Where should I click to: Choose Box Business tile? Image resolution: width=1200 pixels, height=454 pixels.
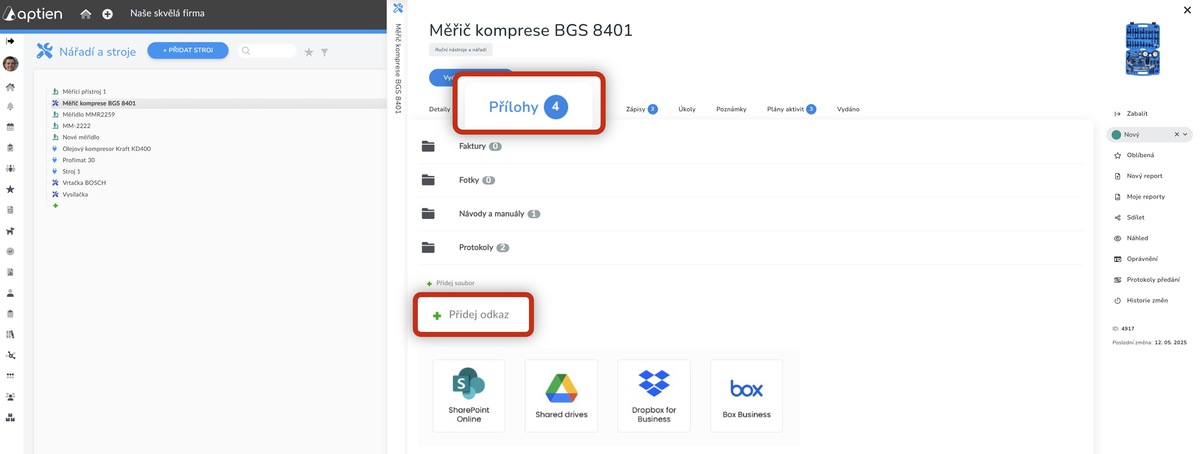point(746,396)
